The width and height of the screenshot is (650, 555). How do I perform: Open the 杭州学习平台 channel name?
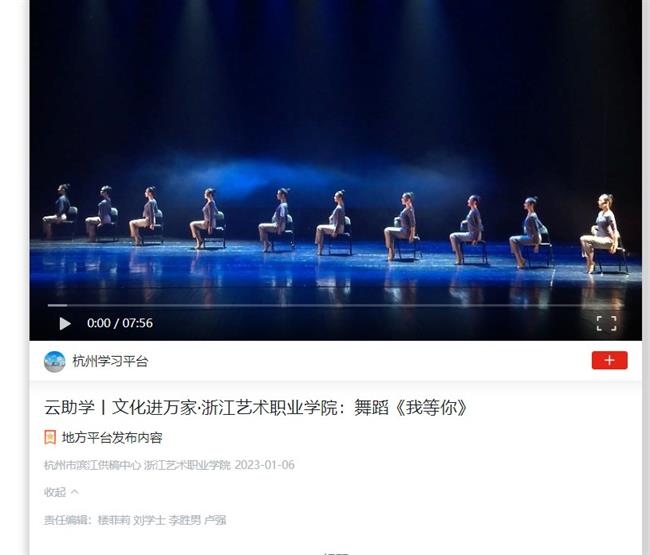pyautogui.click(x=110, y=361)
